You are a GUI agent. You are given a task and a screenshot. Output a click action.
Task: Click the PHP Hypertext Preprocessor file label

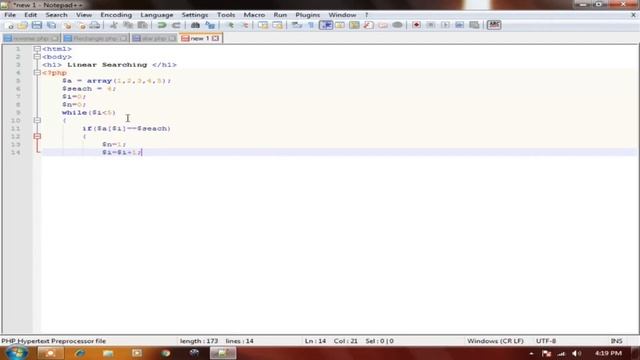pos(53,341)
